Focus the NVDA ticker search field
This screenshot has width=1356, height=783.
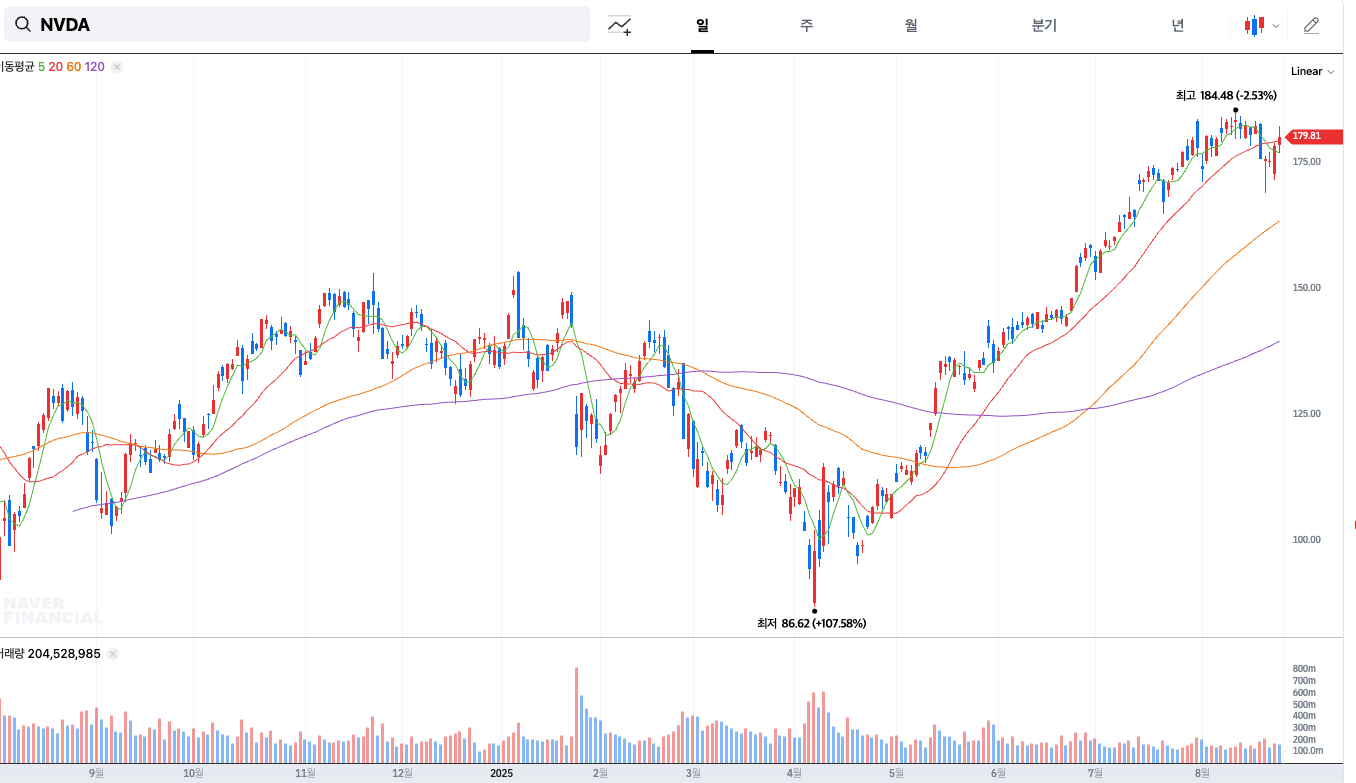[x=296, y=24]
